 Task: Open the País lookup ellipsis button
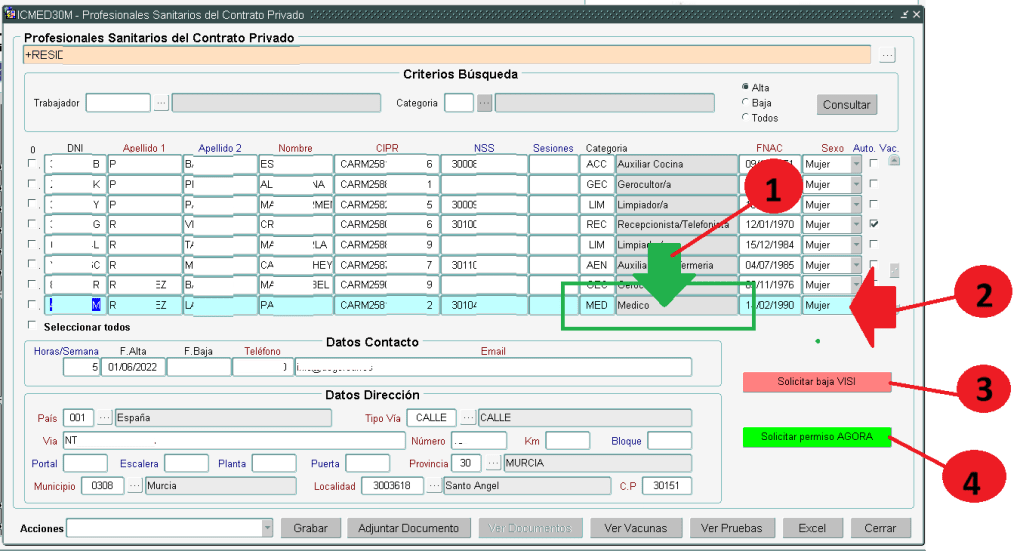point(105,418)
